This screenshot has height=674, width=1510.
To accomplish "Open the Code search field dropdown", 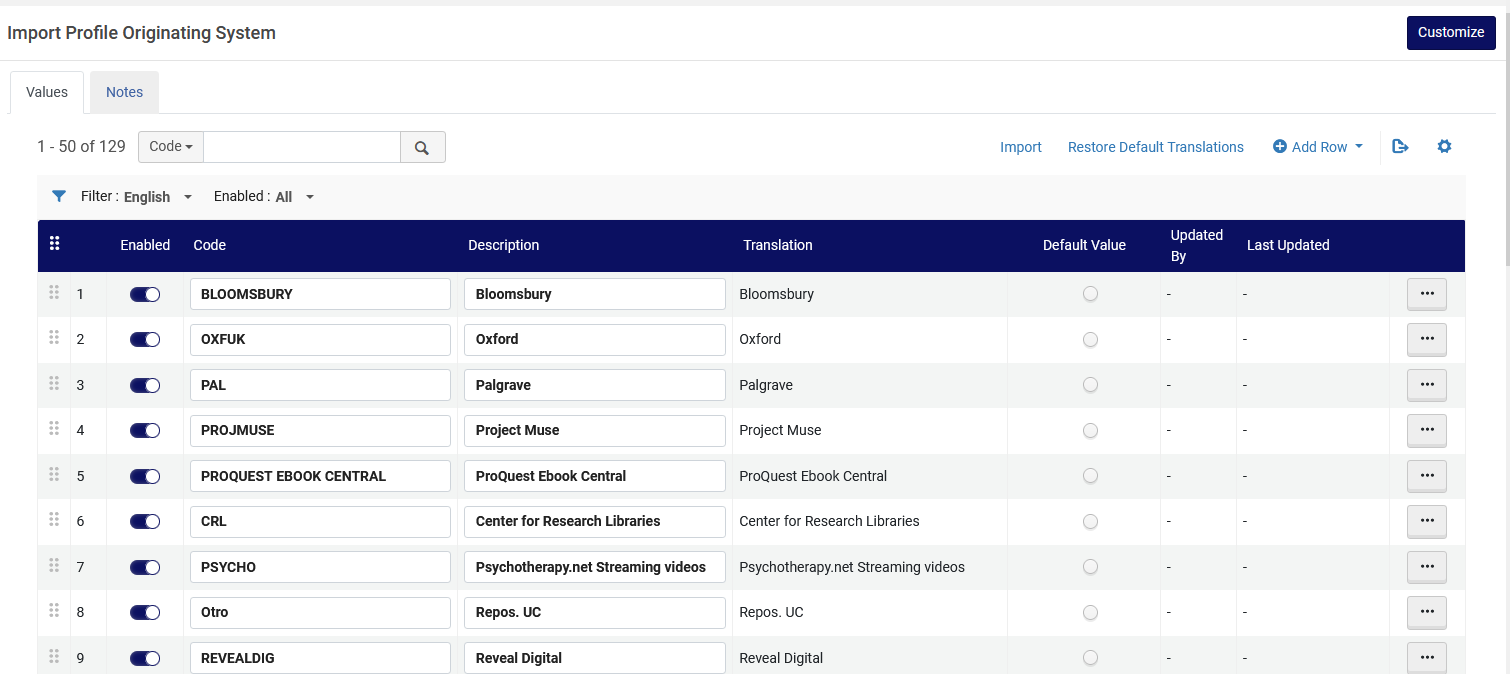I will pos(171,147).
